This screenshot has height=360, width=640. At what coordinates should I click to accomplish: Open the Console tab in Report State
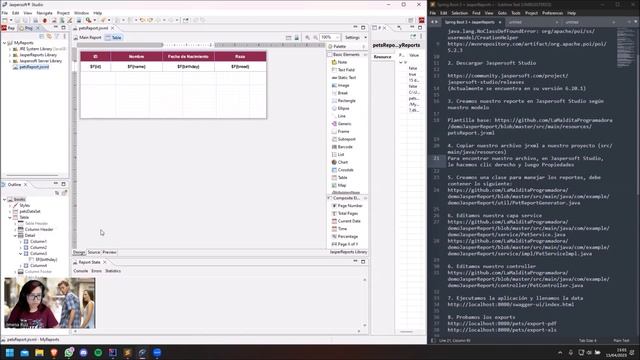tap(80, 271)
